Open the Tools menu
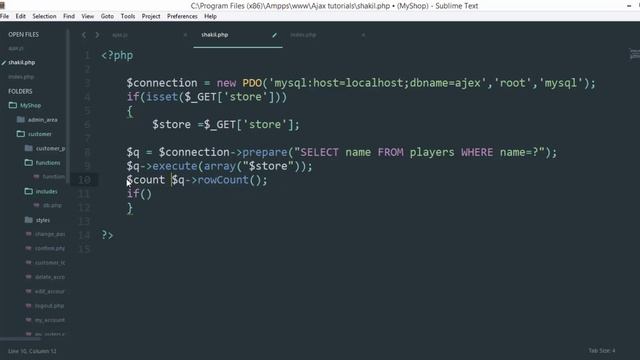 pyautogui.click(x=128, y=16)
